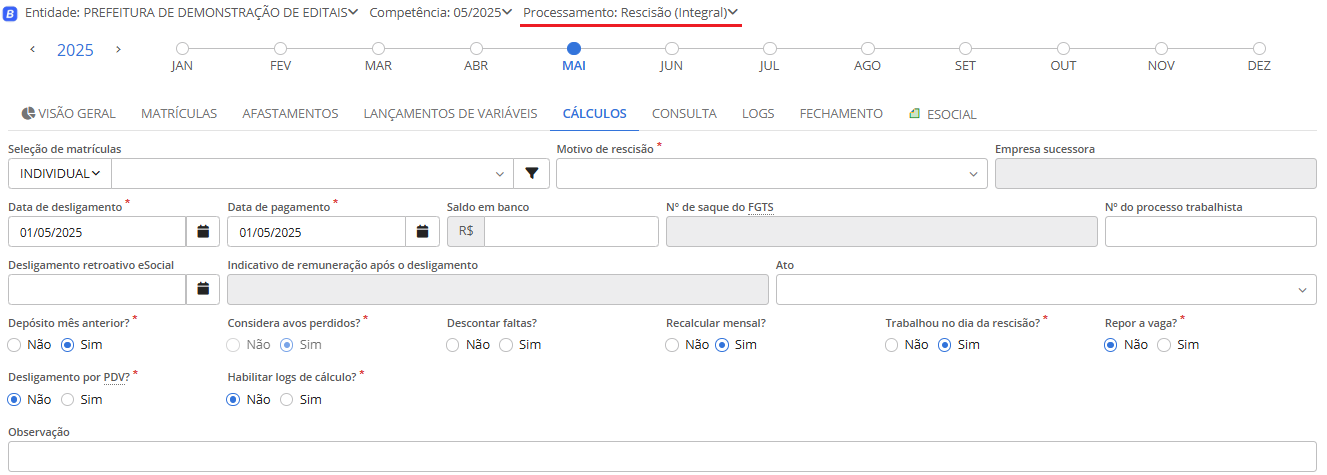
Task: Open calendar for Data de pagamento
Action: [422, 232]
